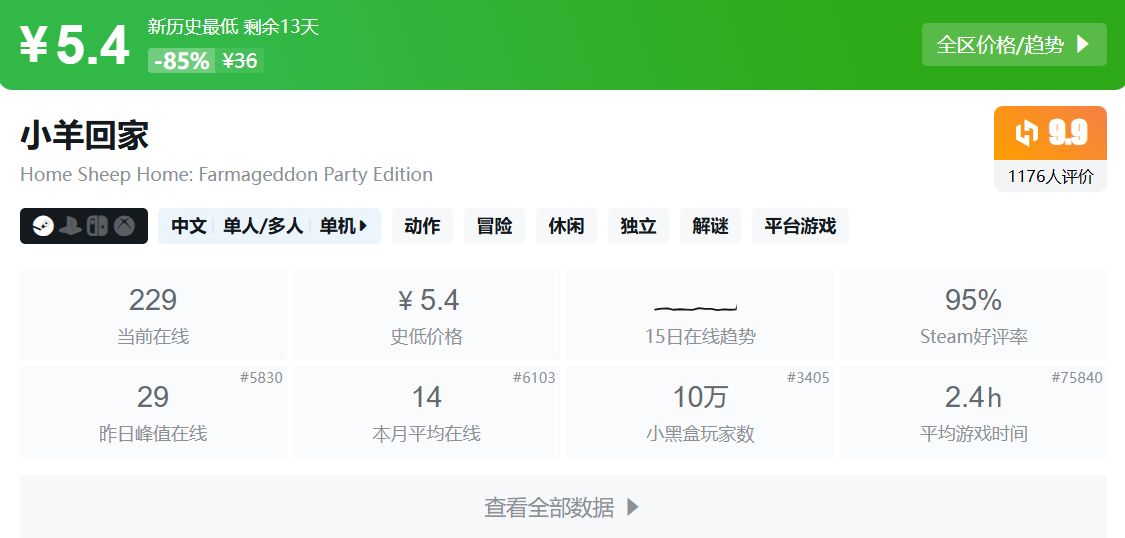This screenshot has height=538, width=1125.
Task: Click the Home Sheep Home English subtitle
Action: click(226, 174)
